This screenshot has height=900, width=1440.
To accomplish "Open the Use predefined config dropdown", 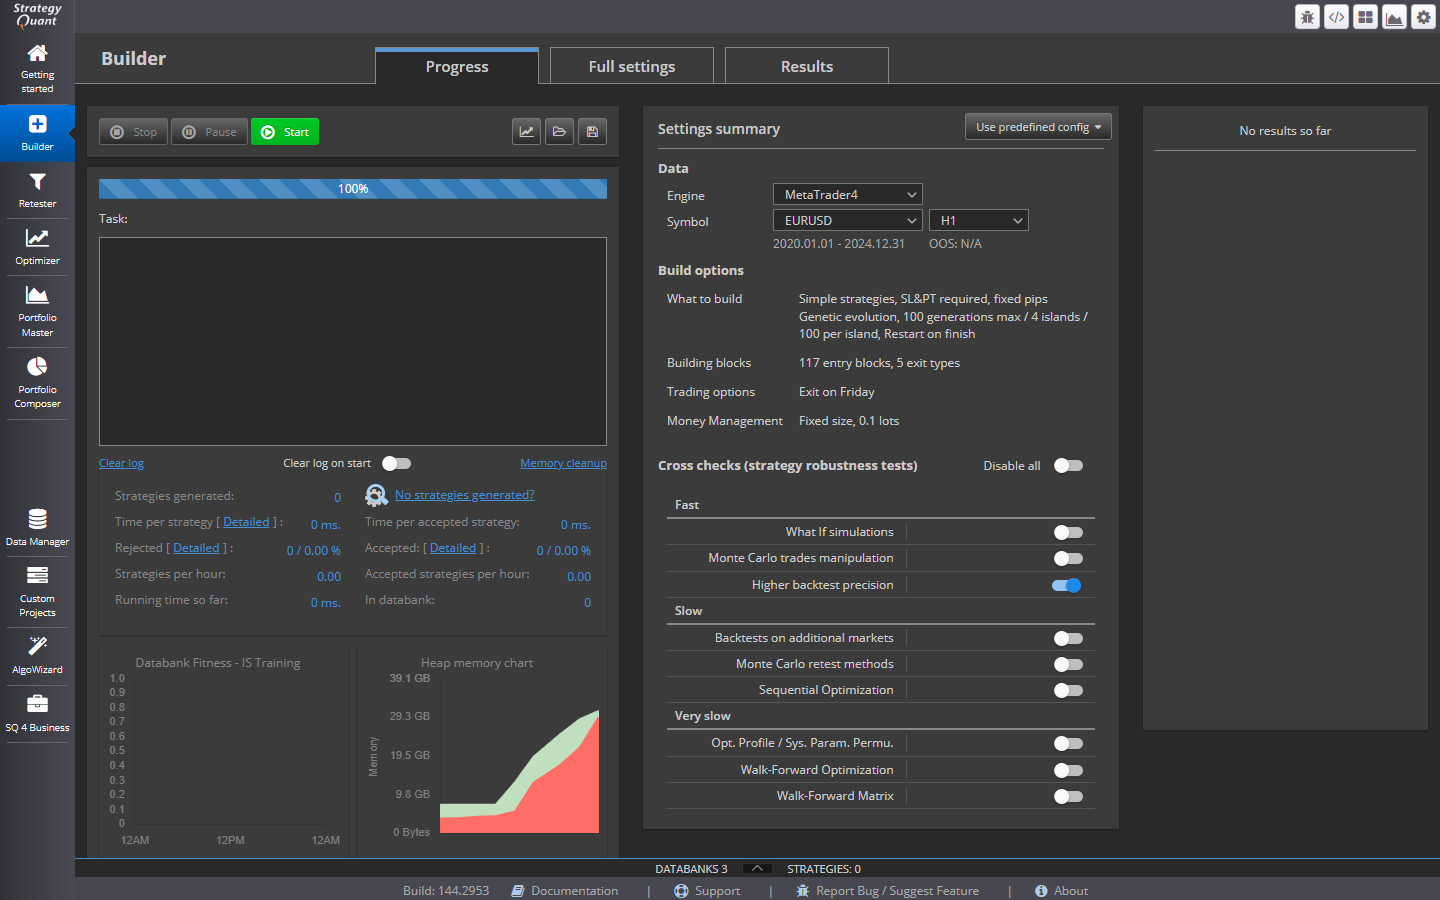I will click(1038, 127).
